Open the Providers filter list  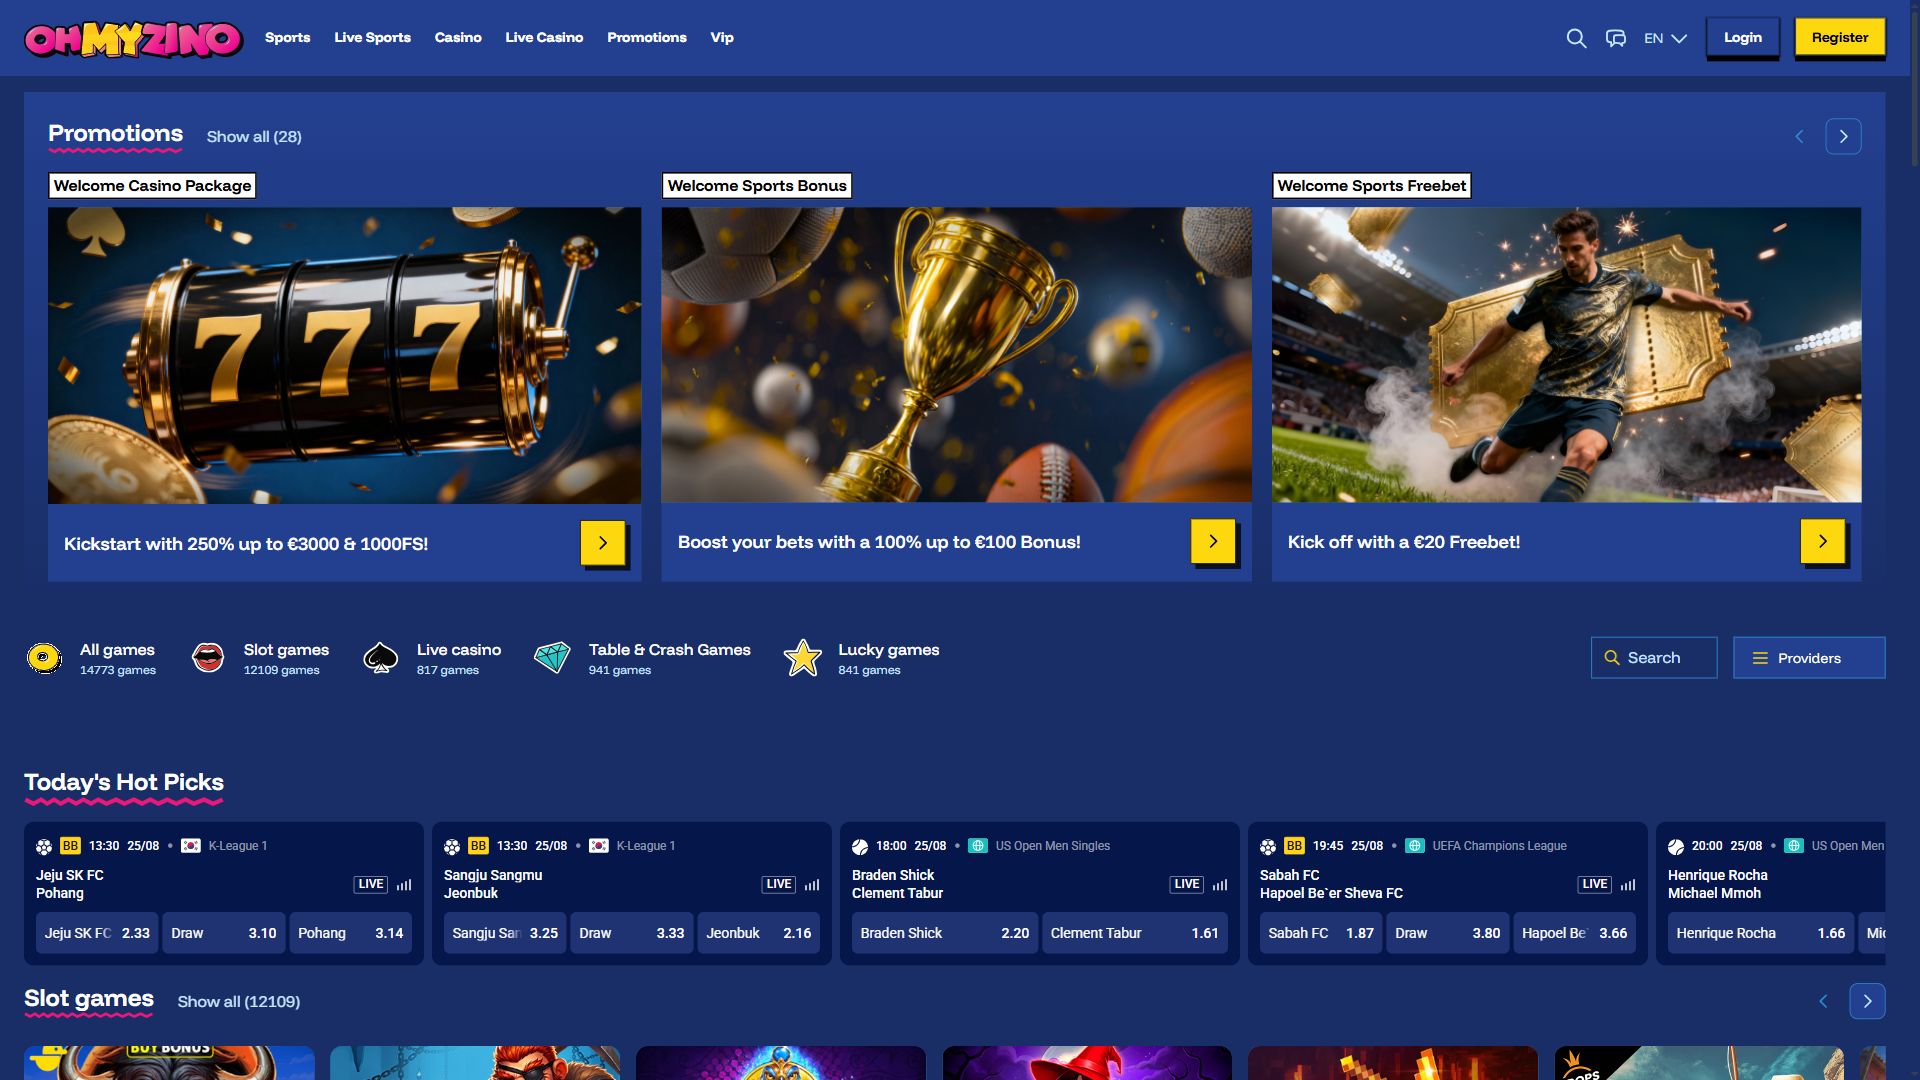(1809, 658)
